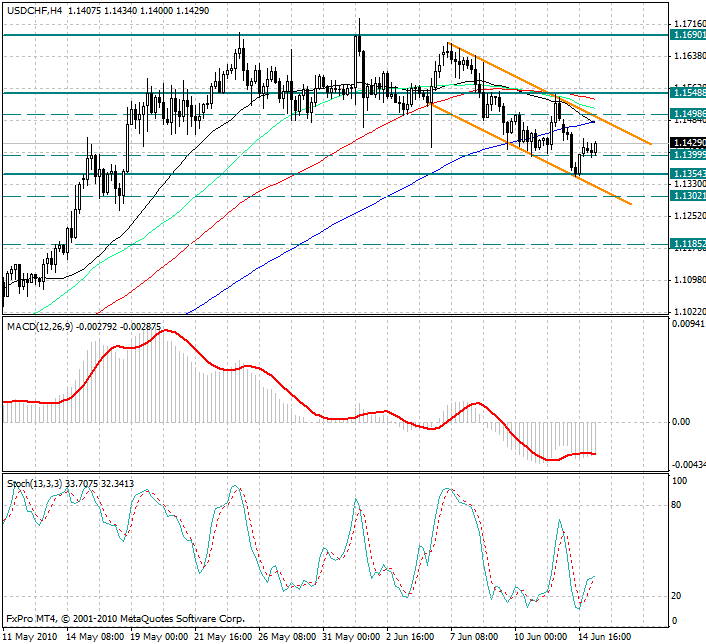Click the Stochastic scale value 100
Screen dimensions: 706x644
click(x=679, y=481)
